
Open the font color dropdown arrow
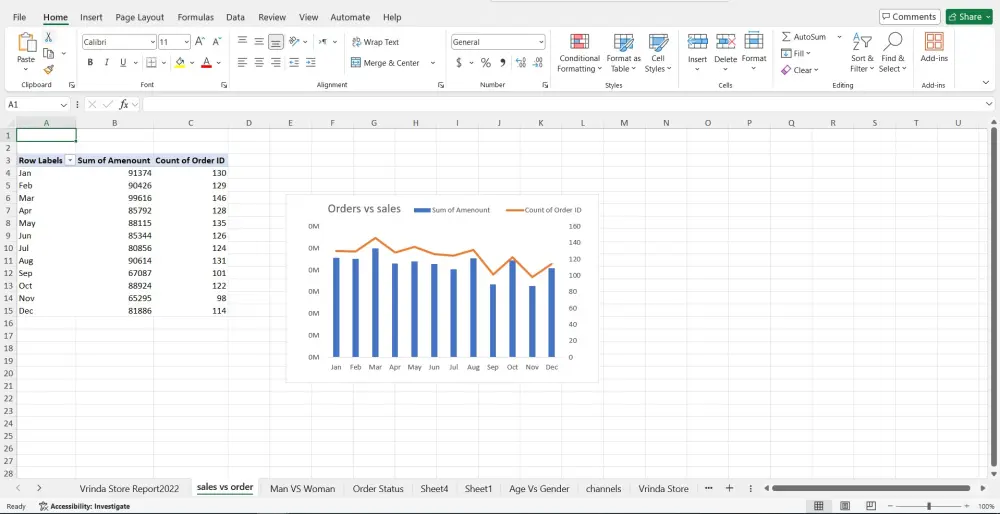(219, 62)
